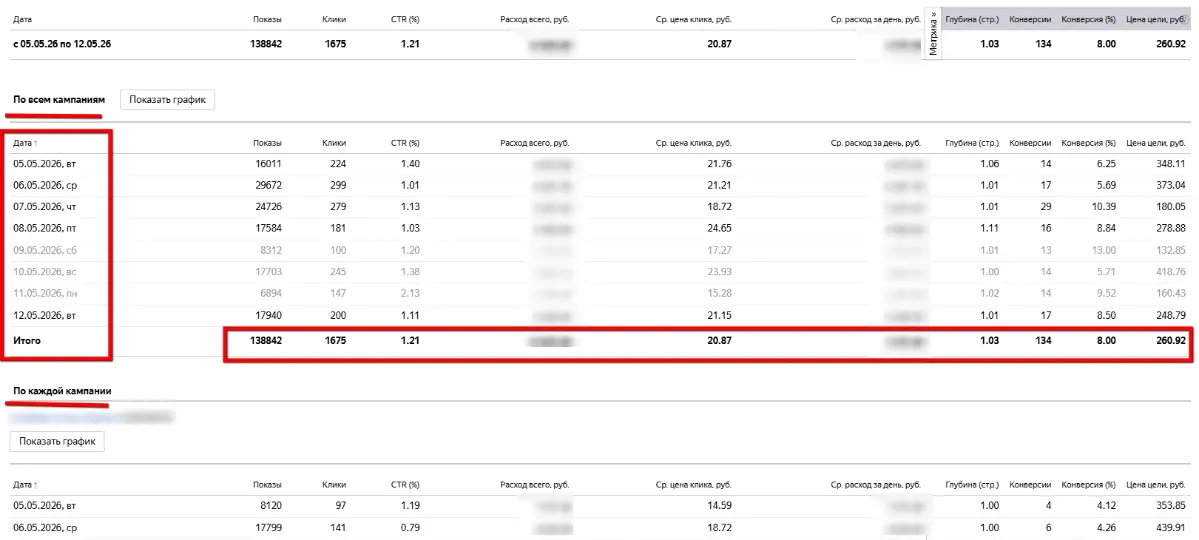Select impressions value 8312
This screenshot has width=1199, height=540.
pos(270,250)
